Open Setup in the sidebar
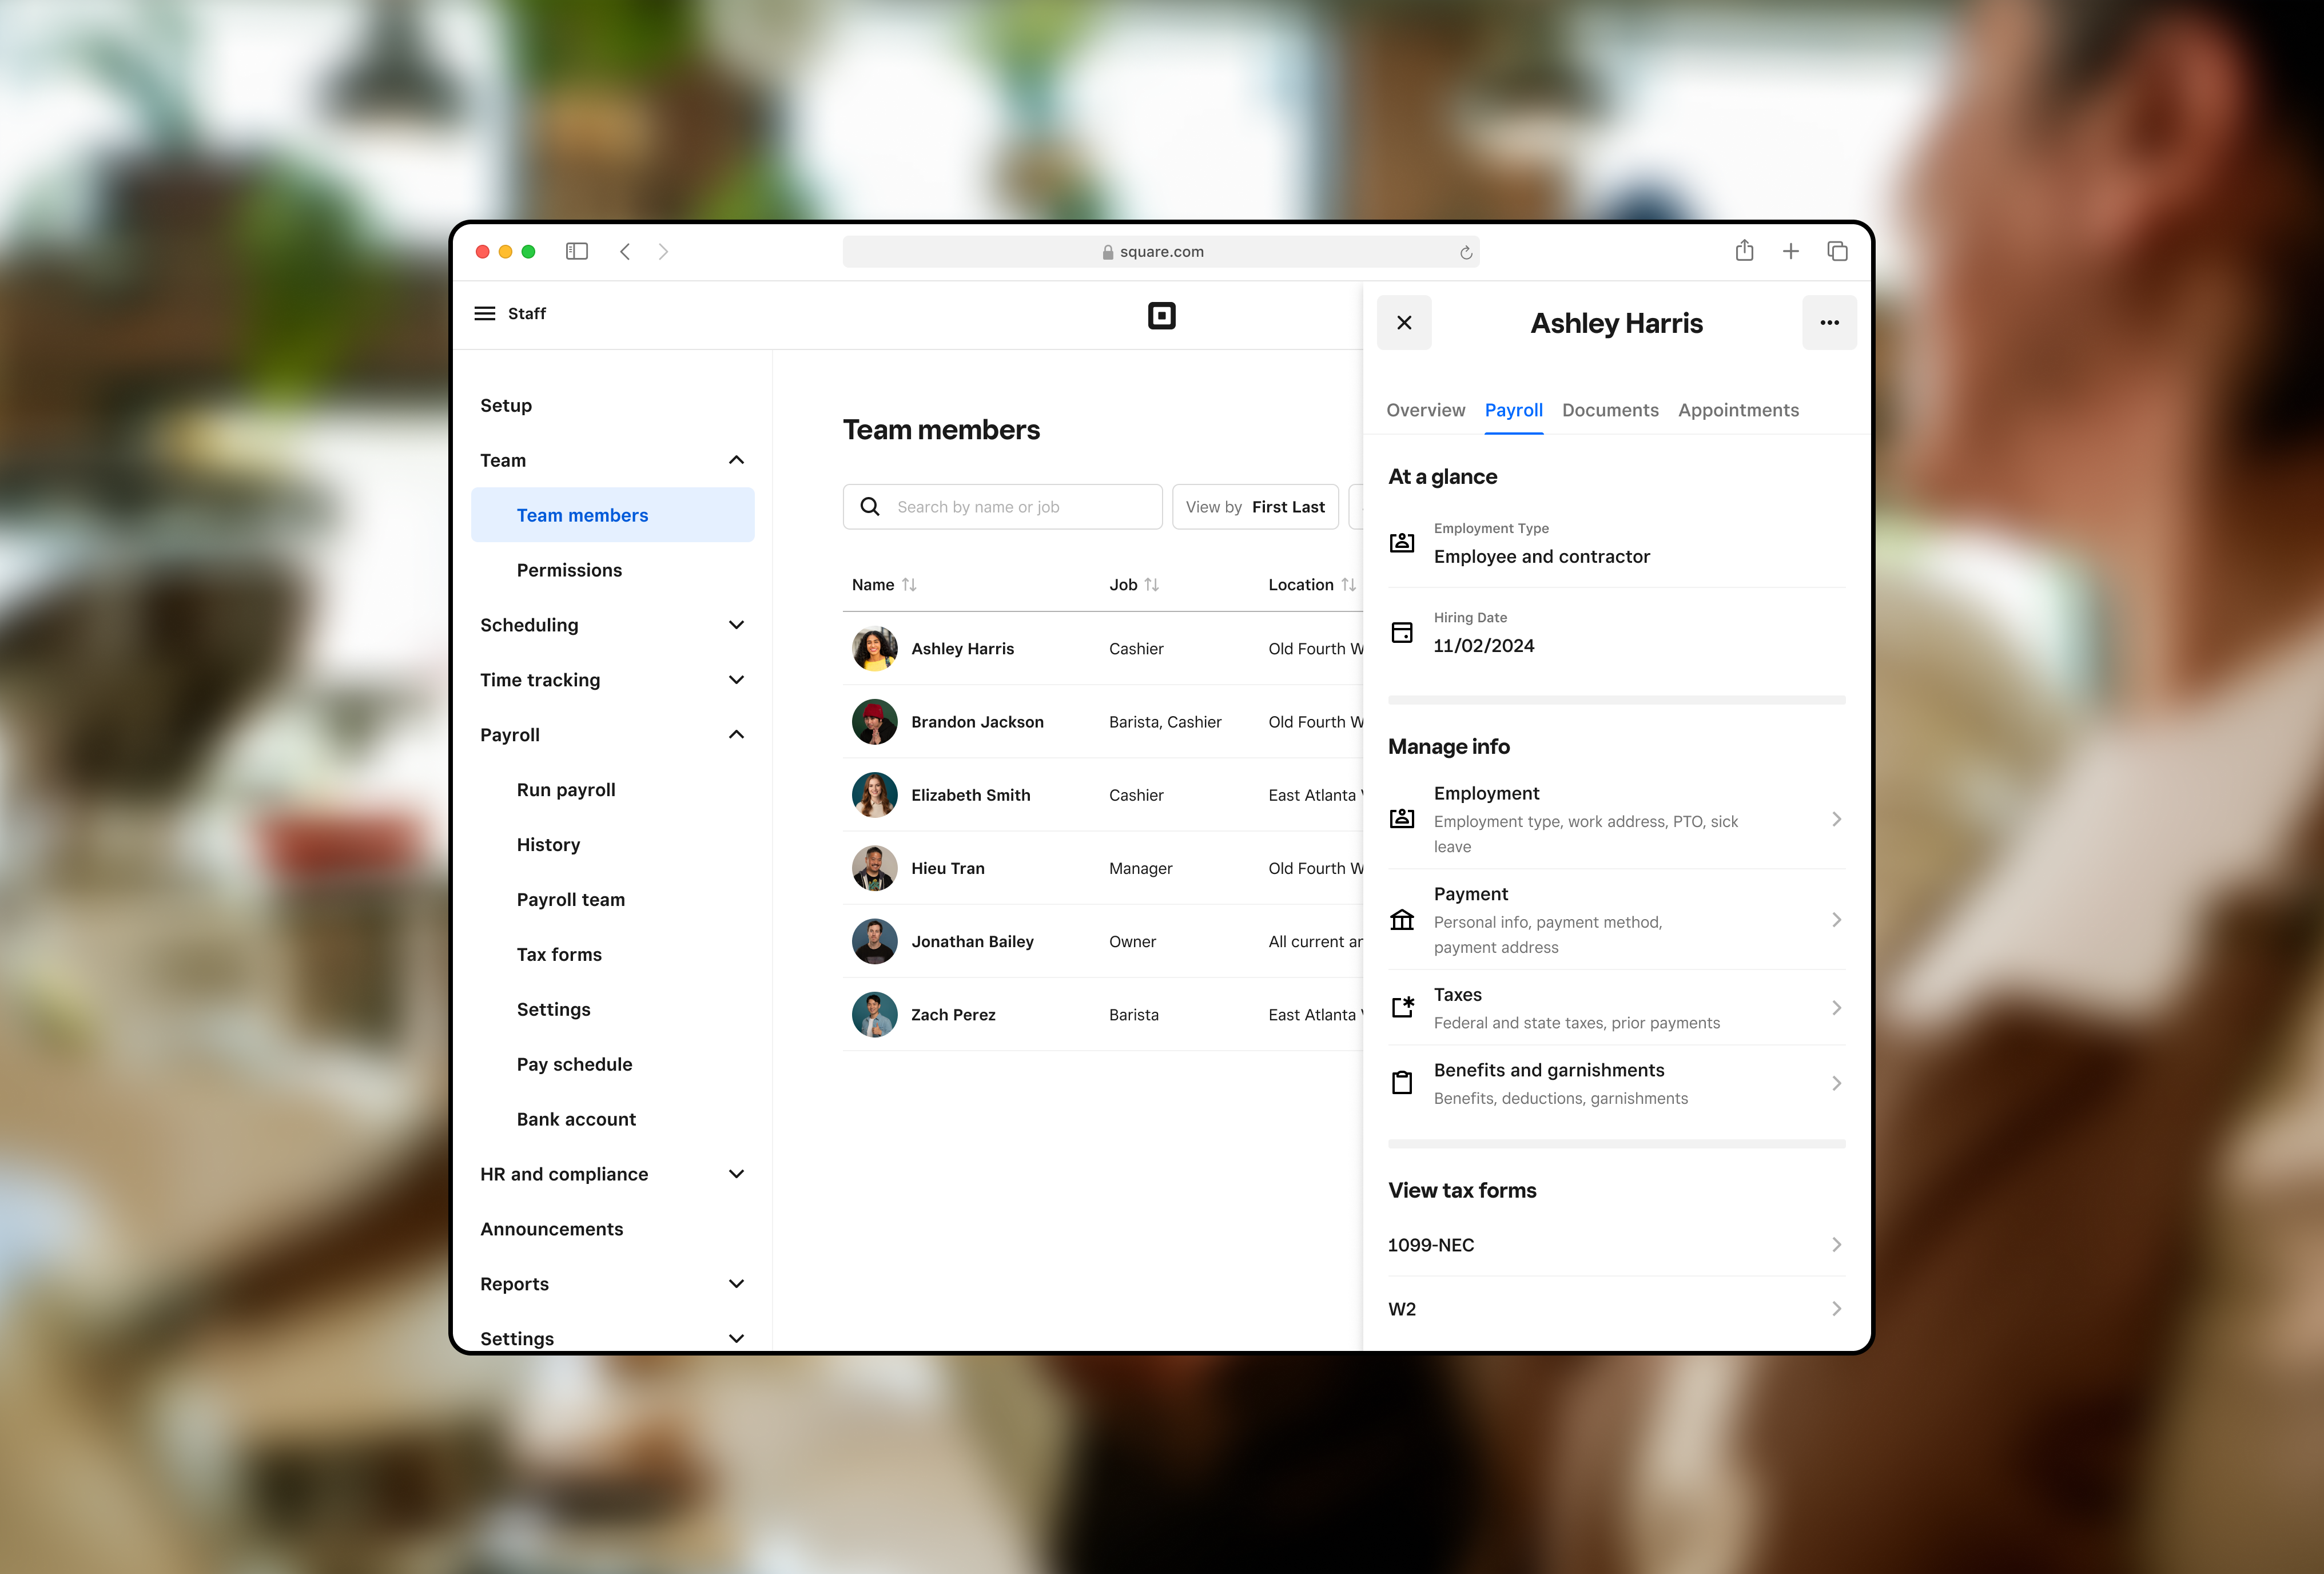The image size is (2324, 1574). click(506, 405)
